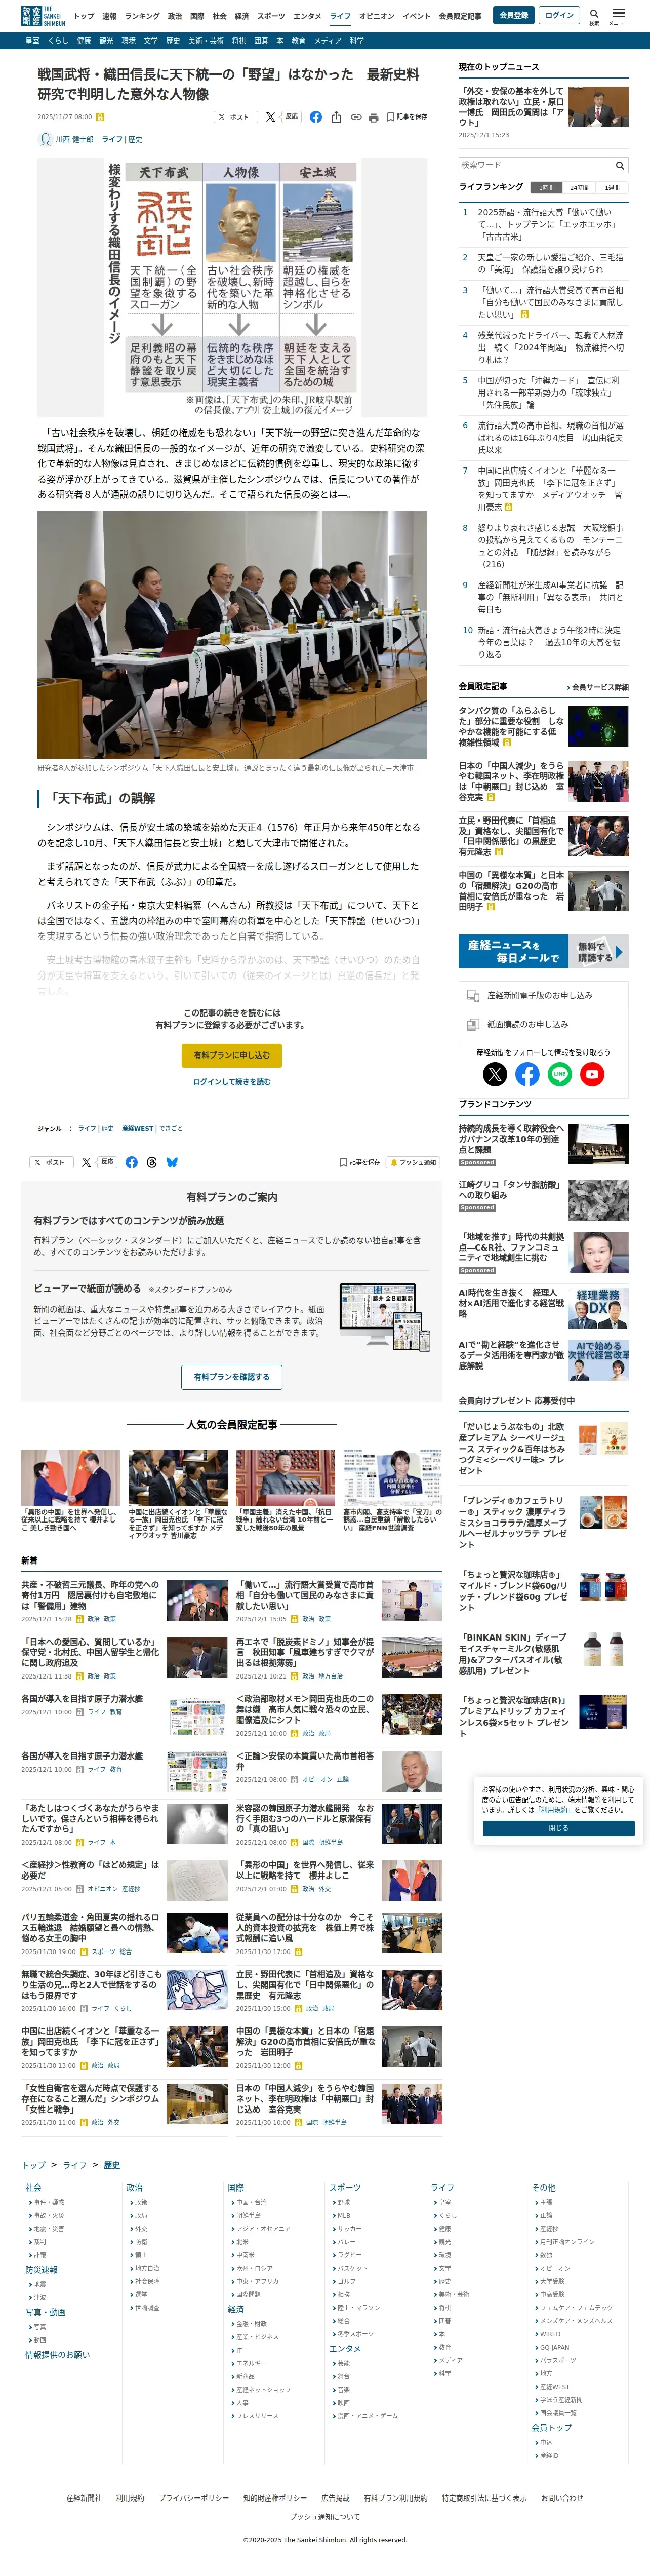
Task: Open top news 外交・安保の基本 headline
Action: [511, 107]
